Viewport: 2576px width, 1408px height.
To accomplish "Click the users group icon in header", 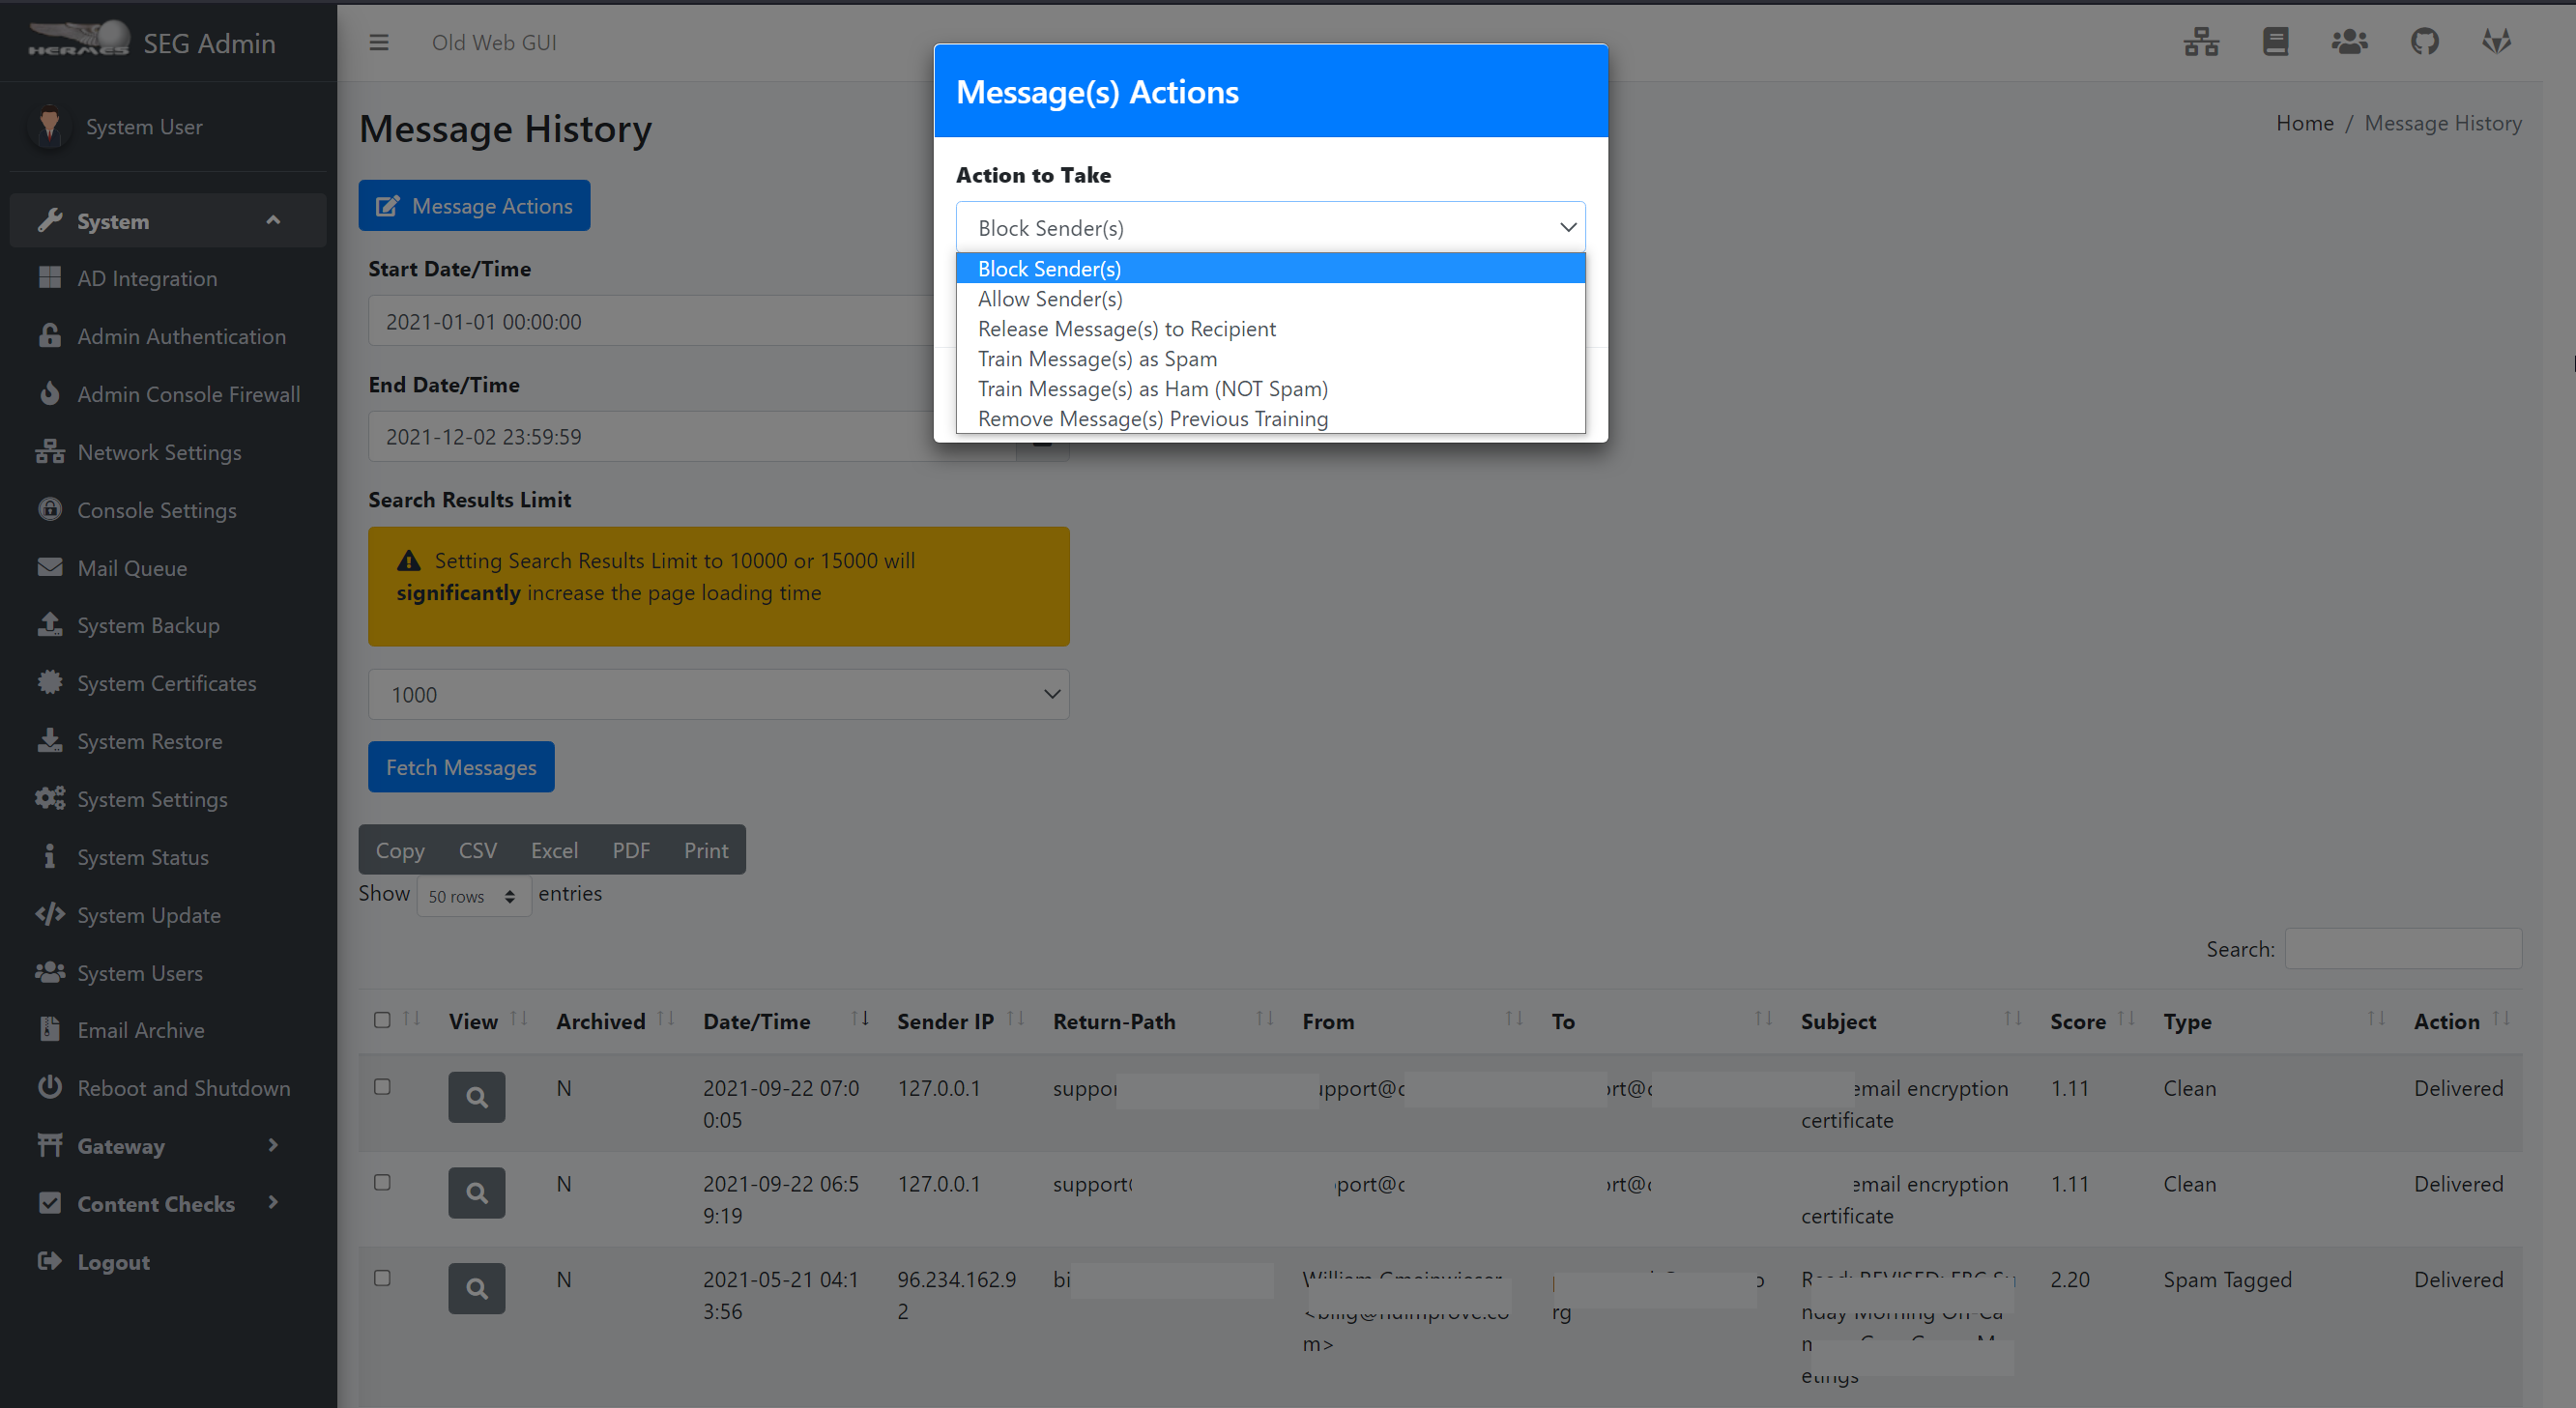I will point(2349,42).
